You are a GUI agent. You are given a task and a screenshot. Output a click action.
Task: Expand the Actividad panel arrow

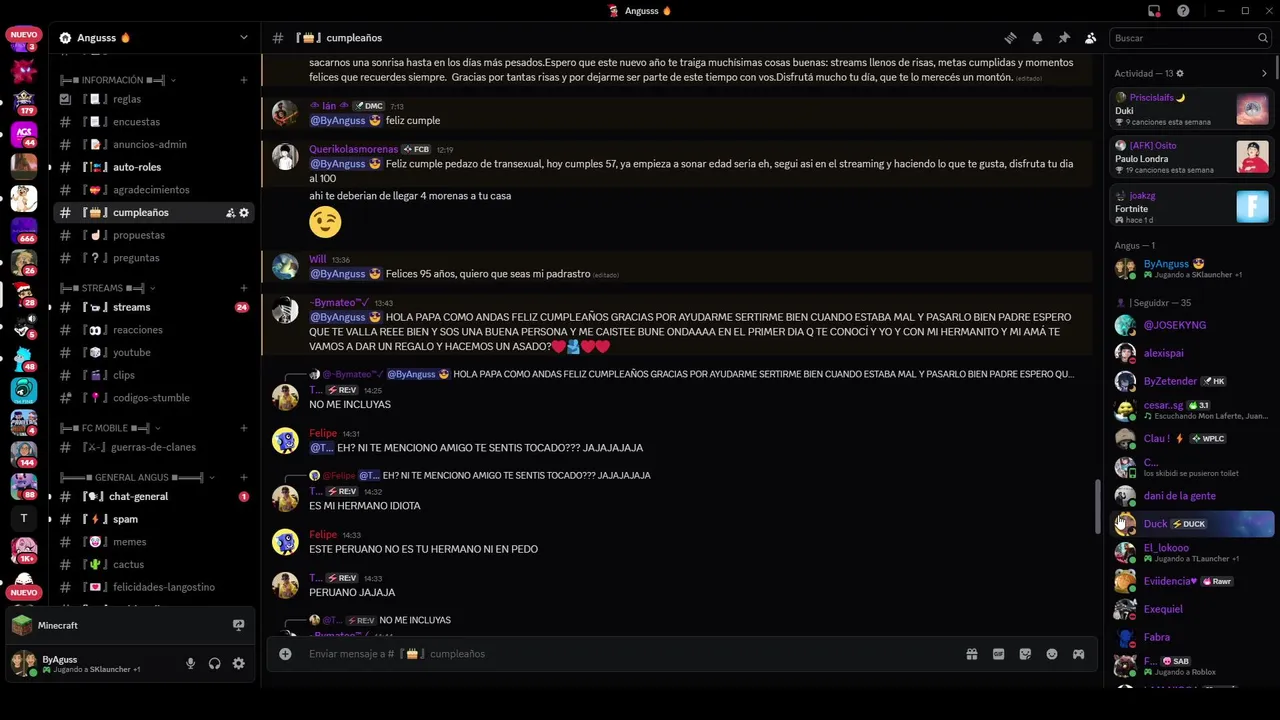(x=1264, y=73)
